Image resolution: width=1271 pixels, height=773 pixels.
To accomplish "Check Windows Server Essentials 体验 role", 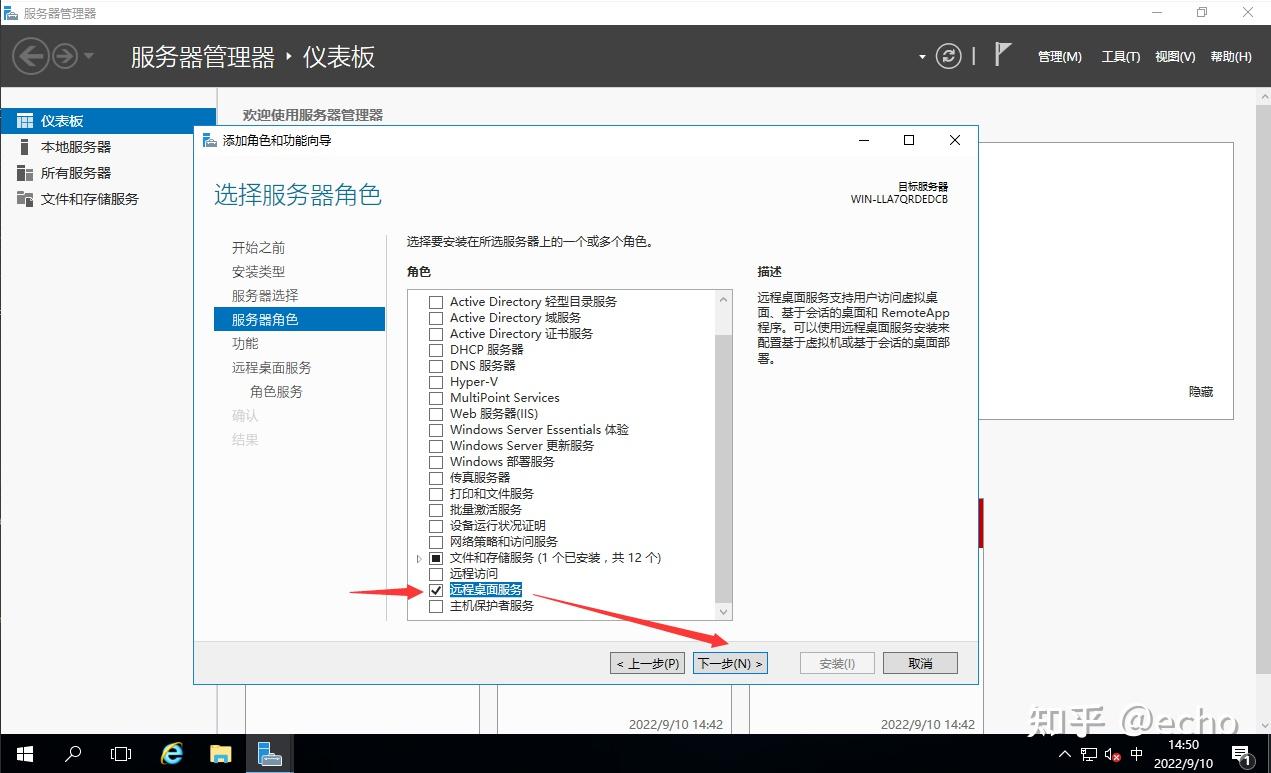I will click(435, 430).
